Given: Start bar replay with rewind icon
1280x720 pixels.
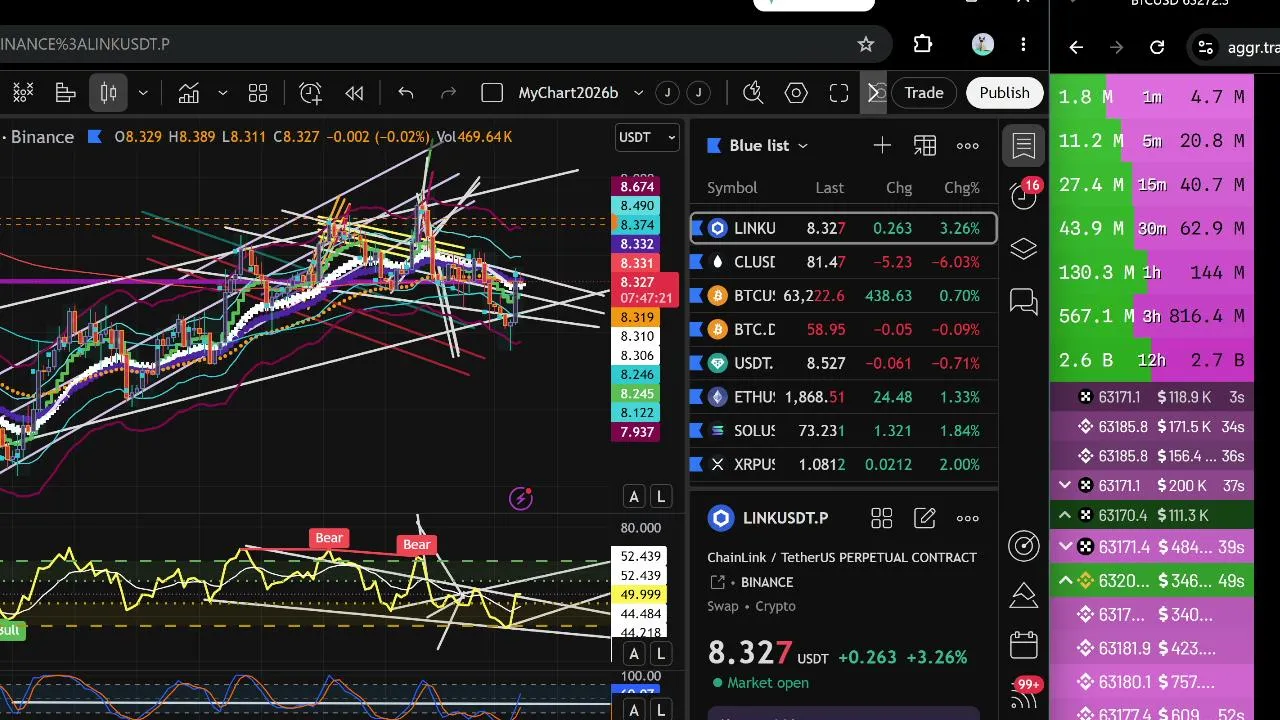Looking at the screenshot, I should 354,93.
